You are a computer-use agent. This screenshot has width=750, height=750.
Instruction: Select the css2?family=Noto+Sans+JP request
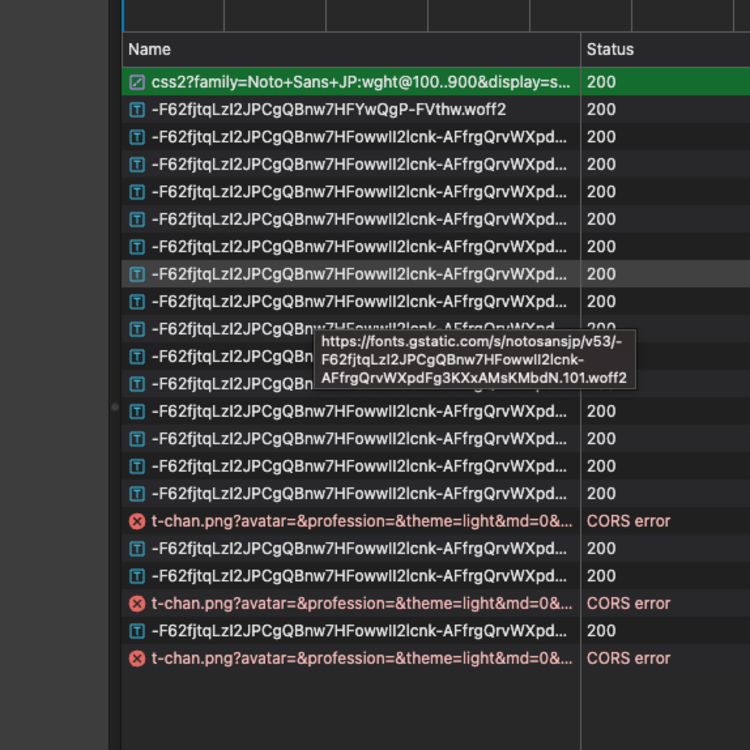[362, 82]
